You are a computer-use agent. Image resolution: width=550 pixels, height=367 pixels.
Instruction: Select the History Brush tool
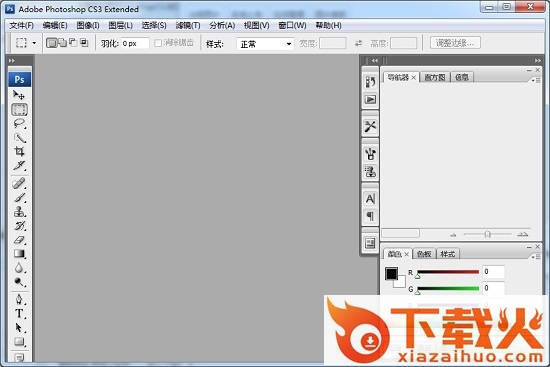coord(19,226)
